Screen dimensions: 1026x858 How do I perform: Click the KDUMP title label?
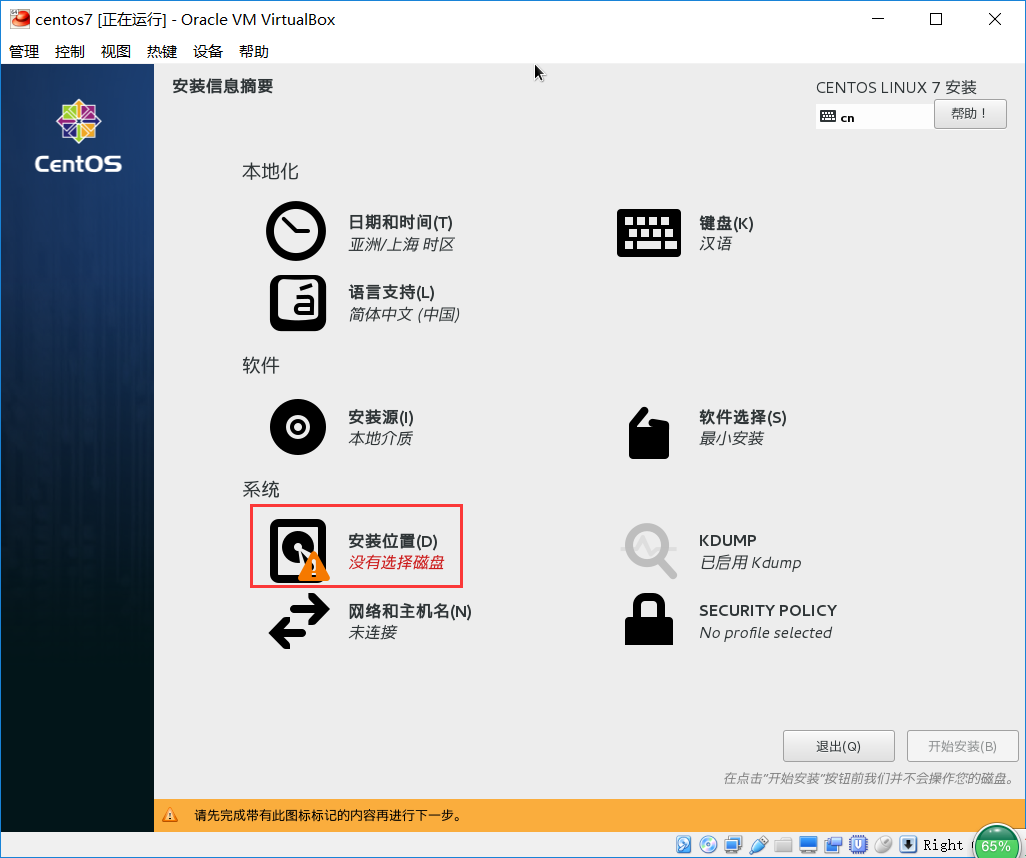728,541
